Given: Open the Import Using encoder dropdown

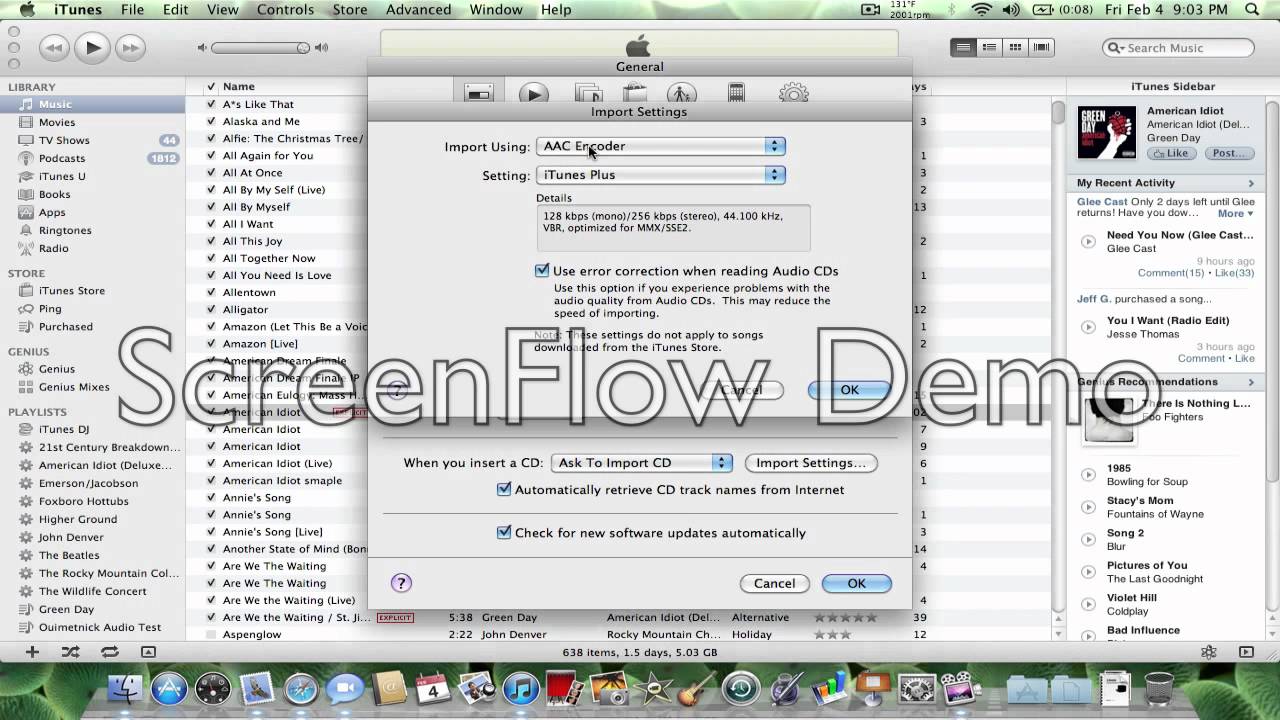Looking at the screenshot, I should pos(661,146).
